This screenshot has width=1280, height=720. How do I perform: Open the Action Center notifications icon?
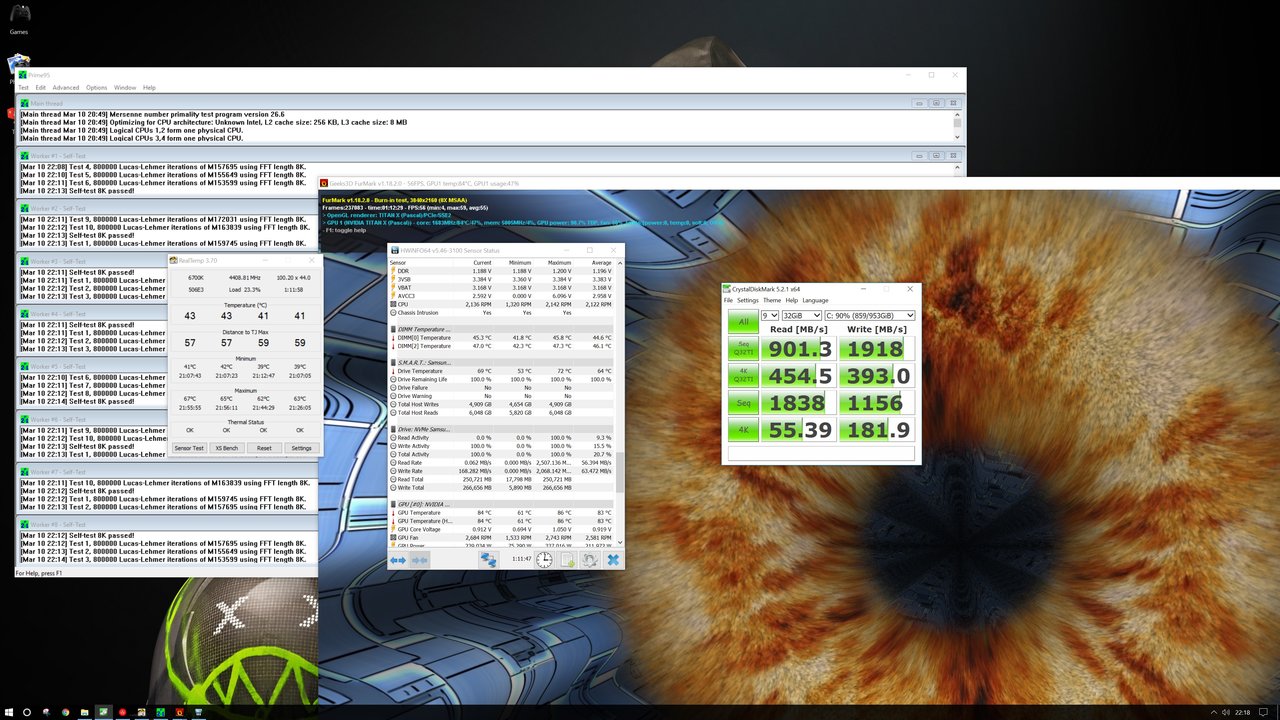[1264, 712]
